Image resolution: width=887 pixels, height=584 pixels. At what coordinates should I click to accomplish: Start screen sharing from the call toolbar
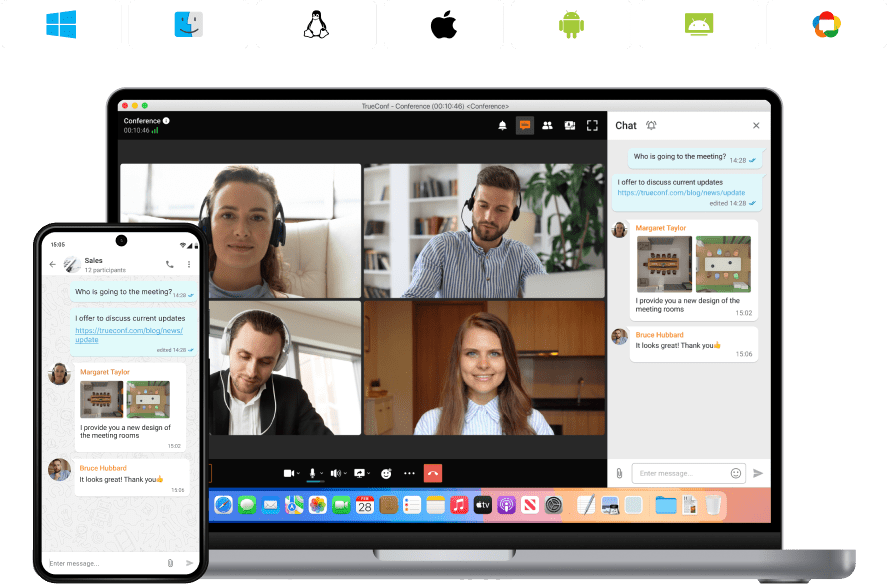(359, 472)
